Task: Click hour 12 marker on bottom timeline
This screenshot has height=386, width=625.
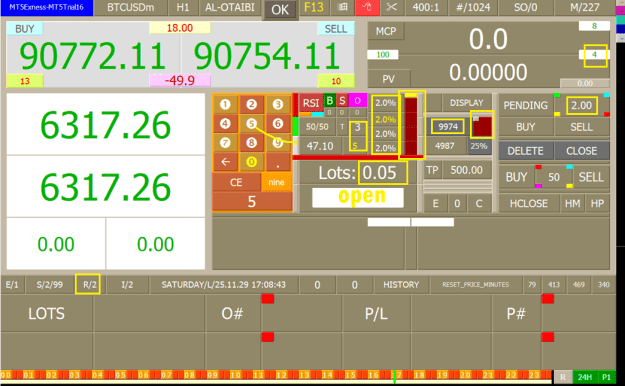Action: (x=282, y=375)
